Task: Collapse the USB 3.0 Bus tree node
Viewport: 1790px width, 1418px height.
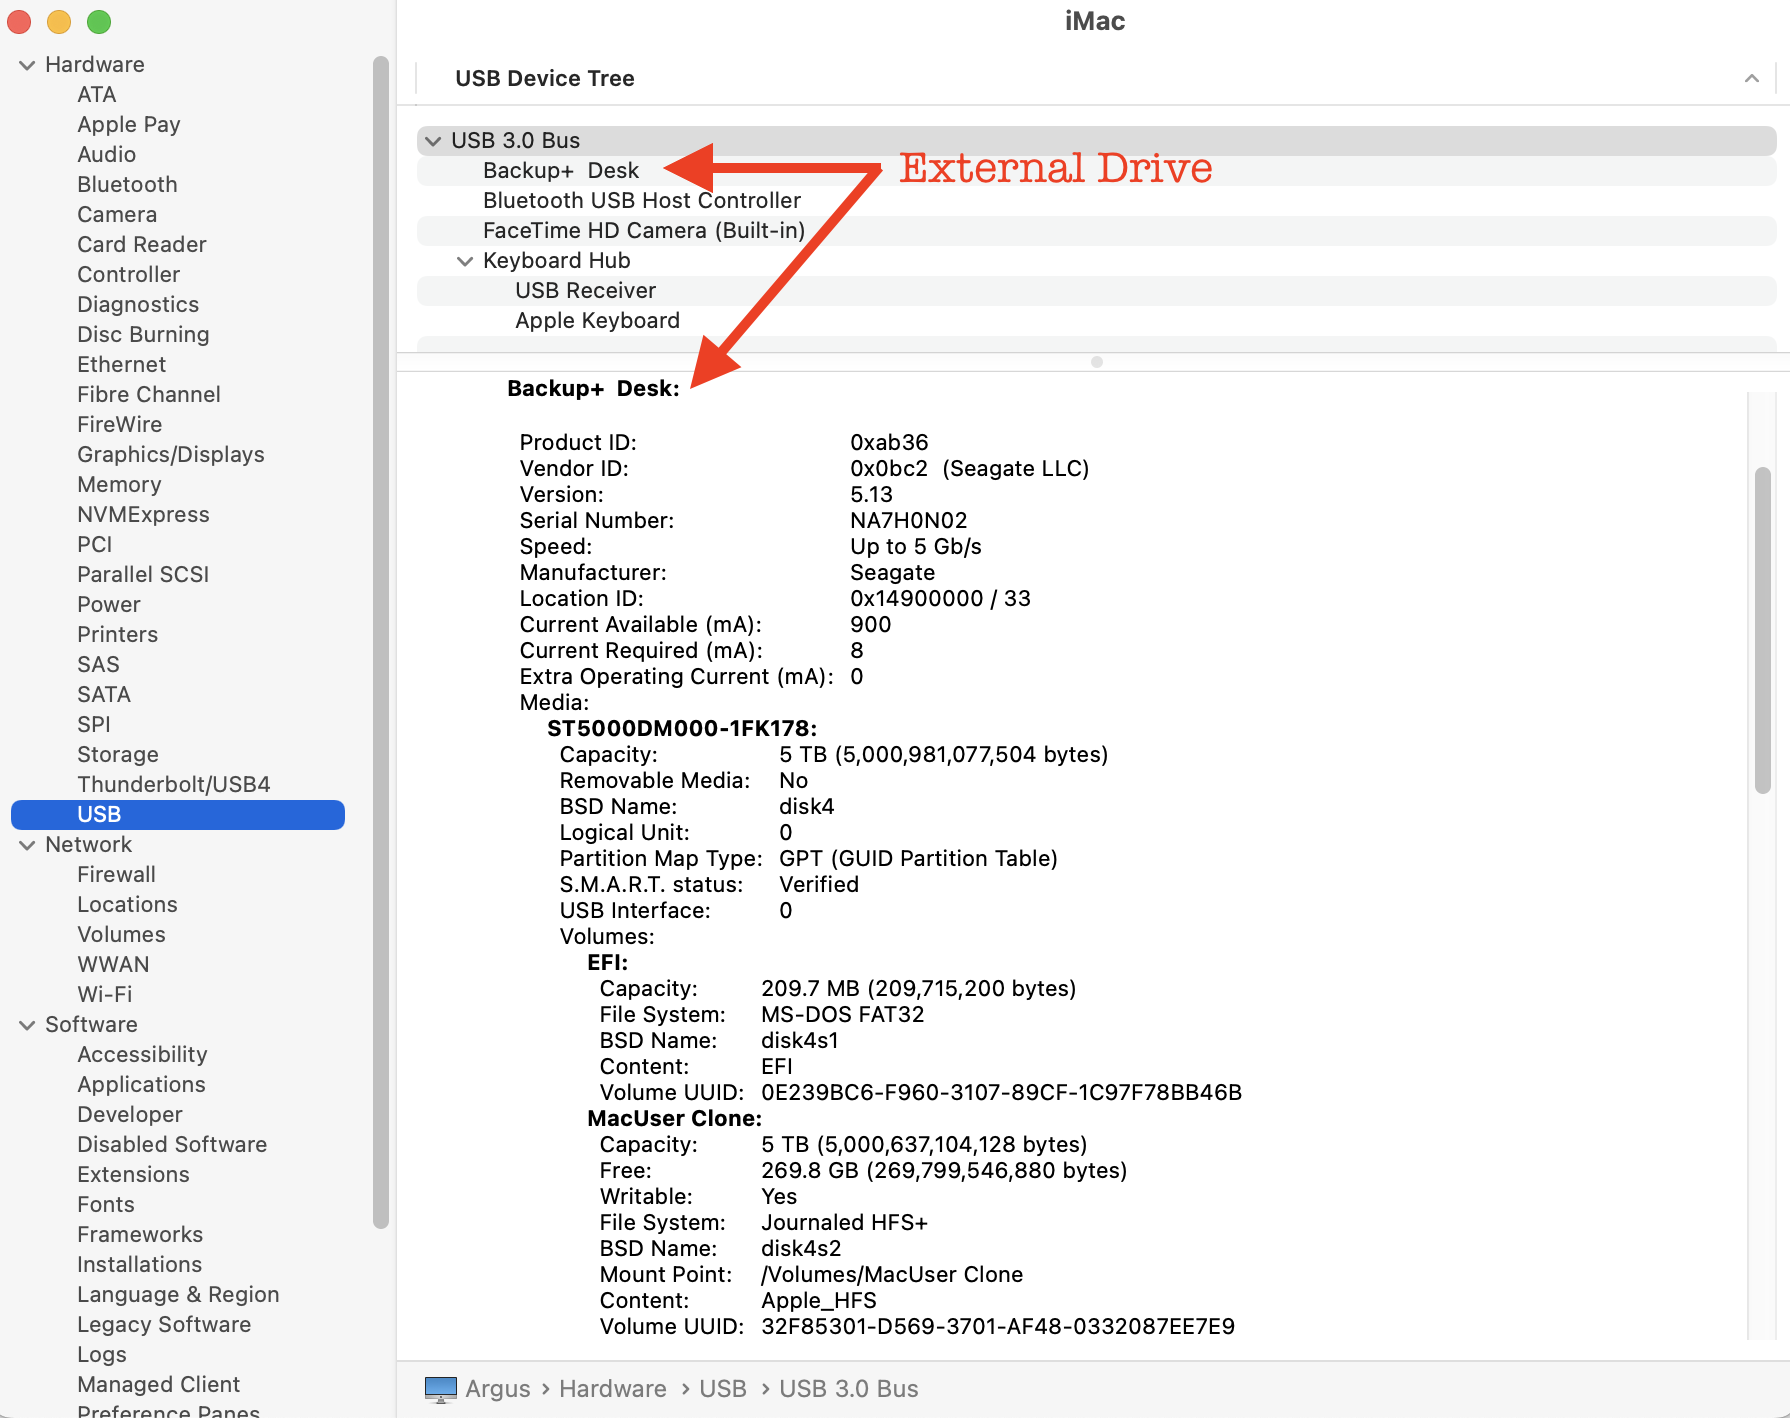Action: pos(433,141)
